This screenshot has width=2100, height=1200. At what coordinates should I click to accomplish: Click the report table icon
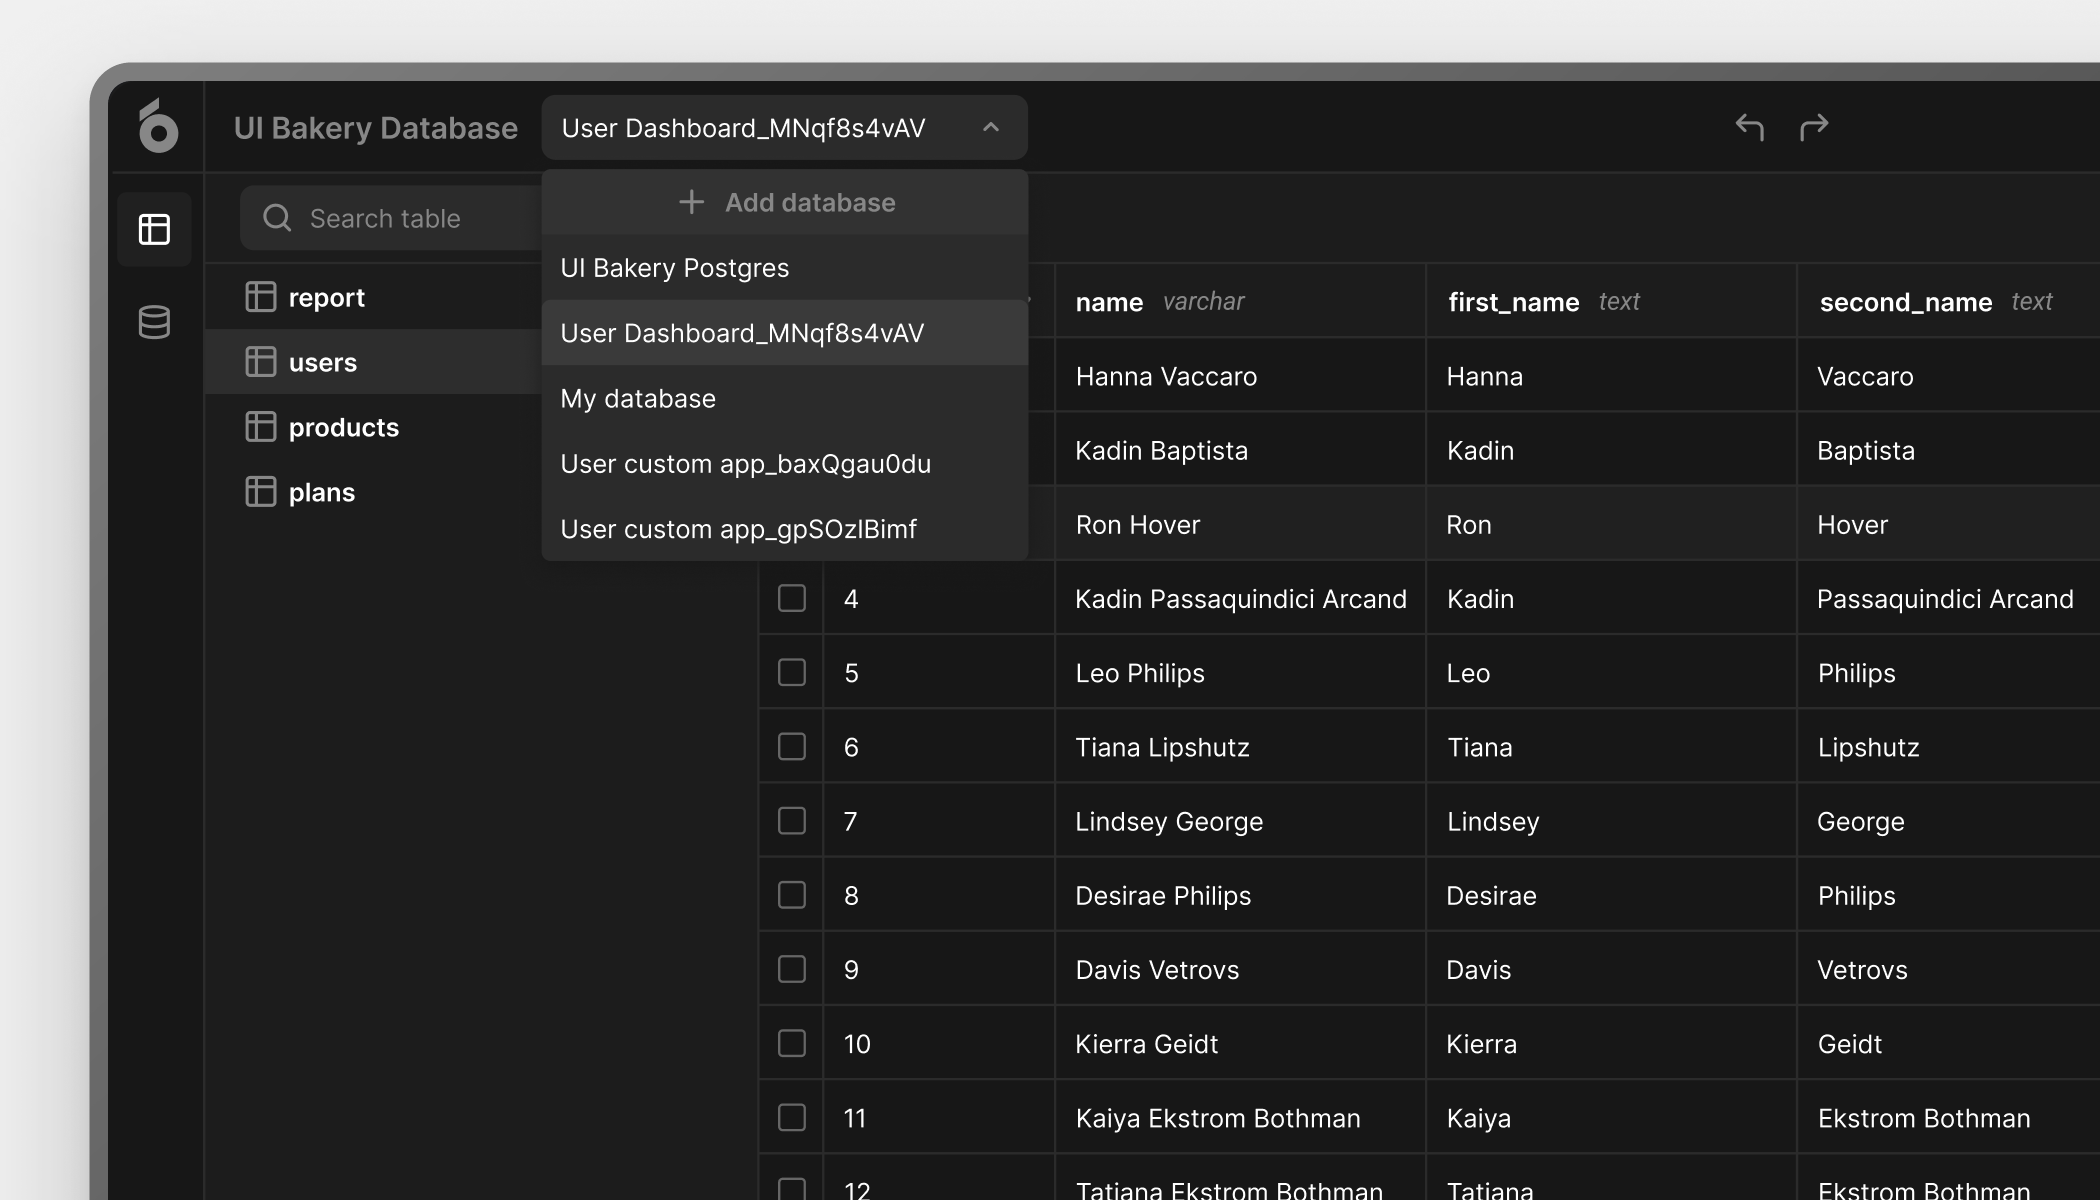coord(260,297)
